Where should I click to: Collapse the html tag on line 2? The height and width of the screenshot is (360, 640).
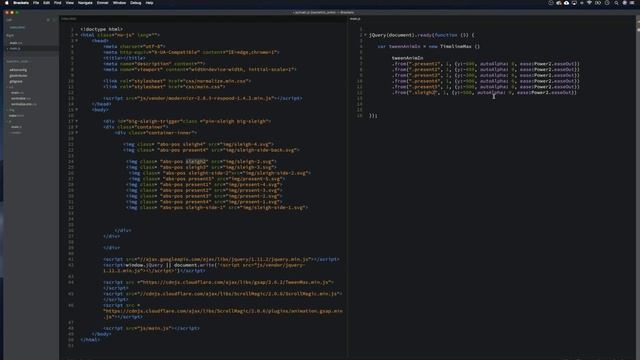click(x=76, y=35)
